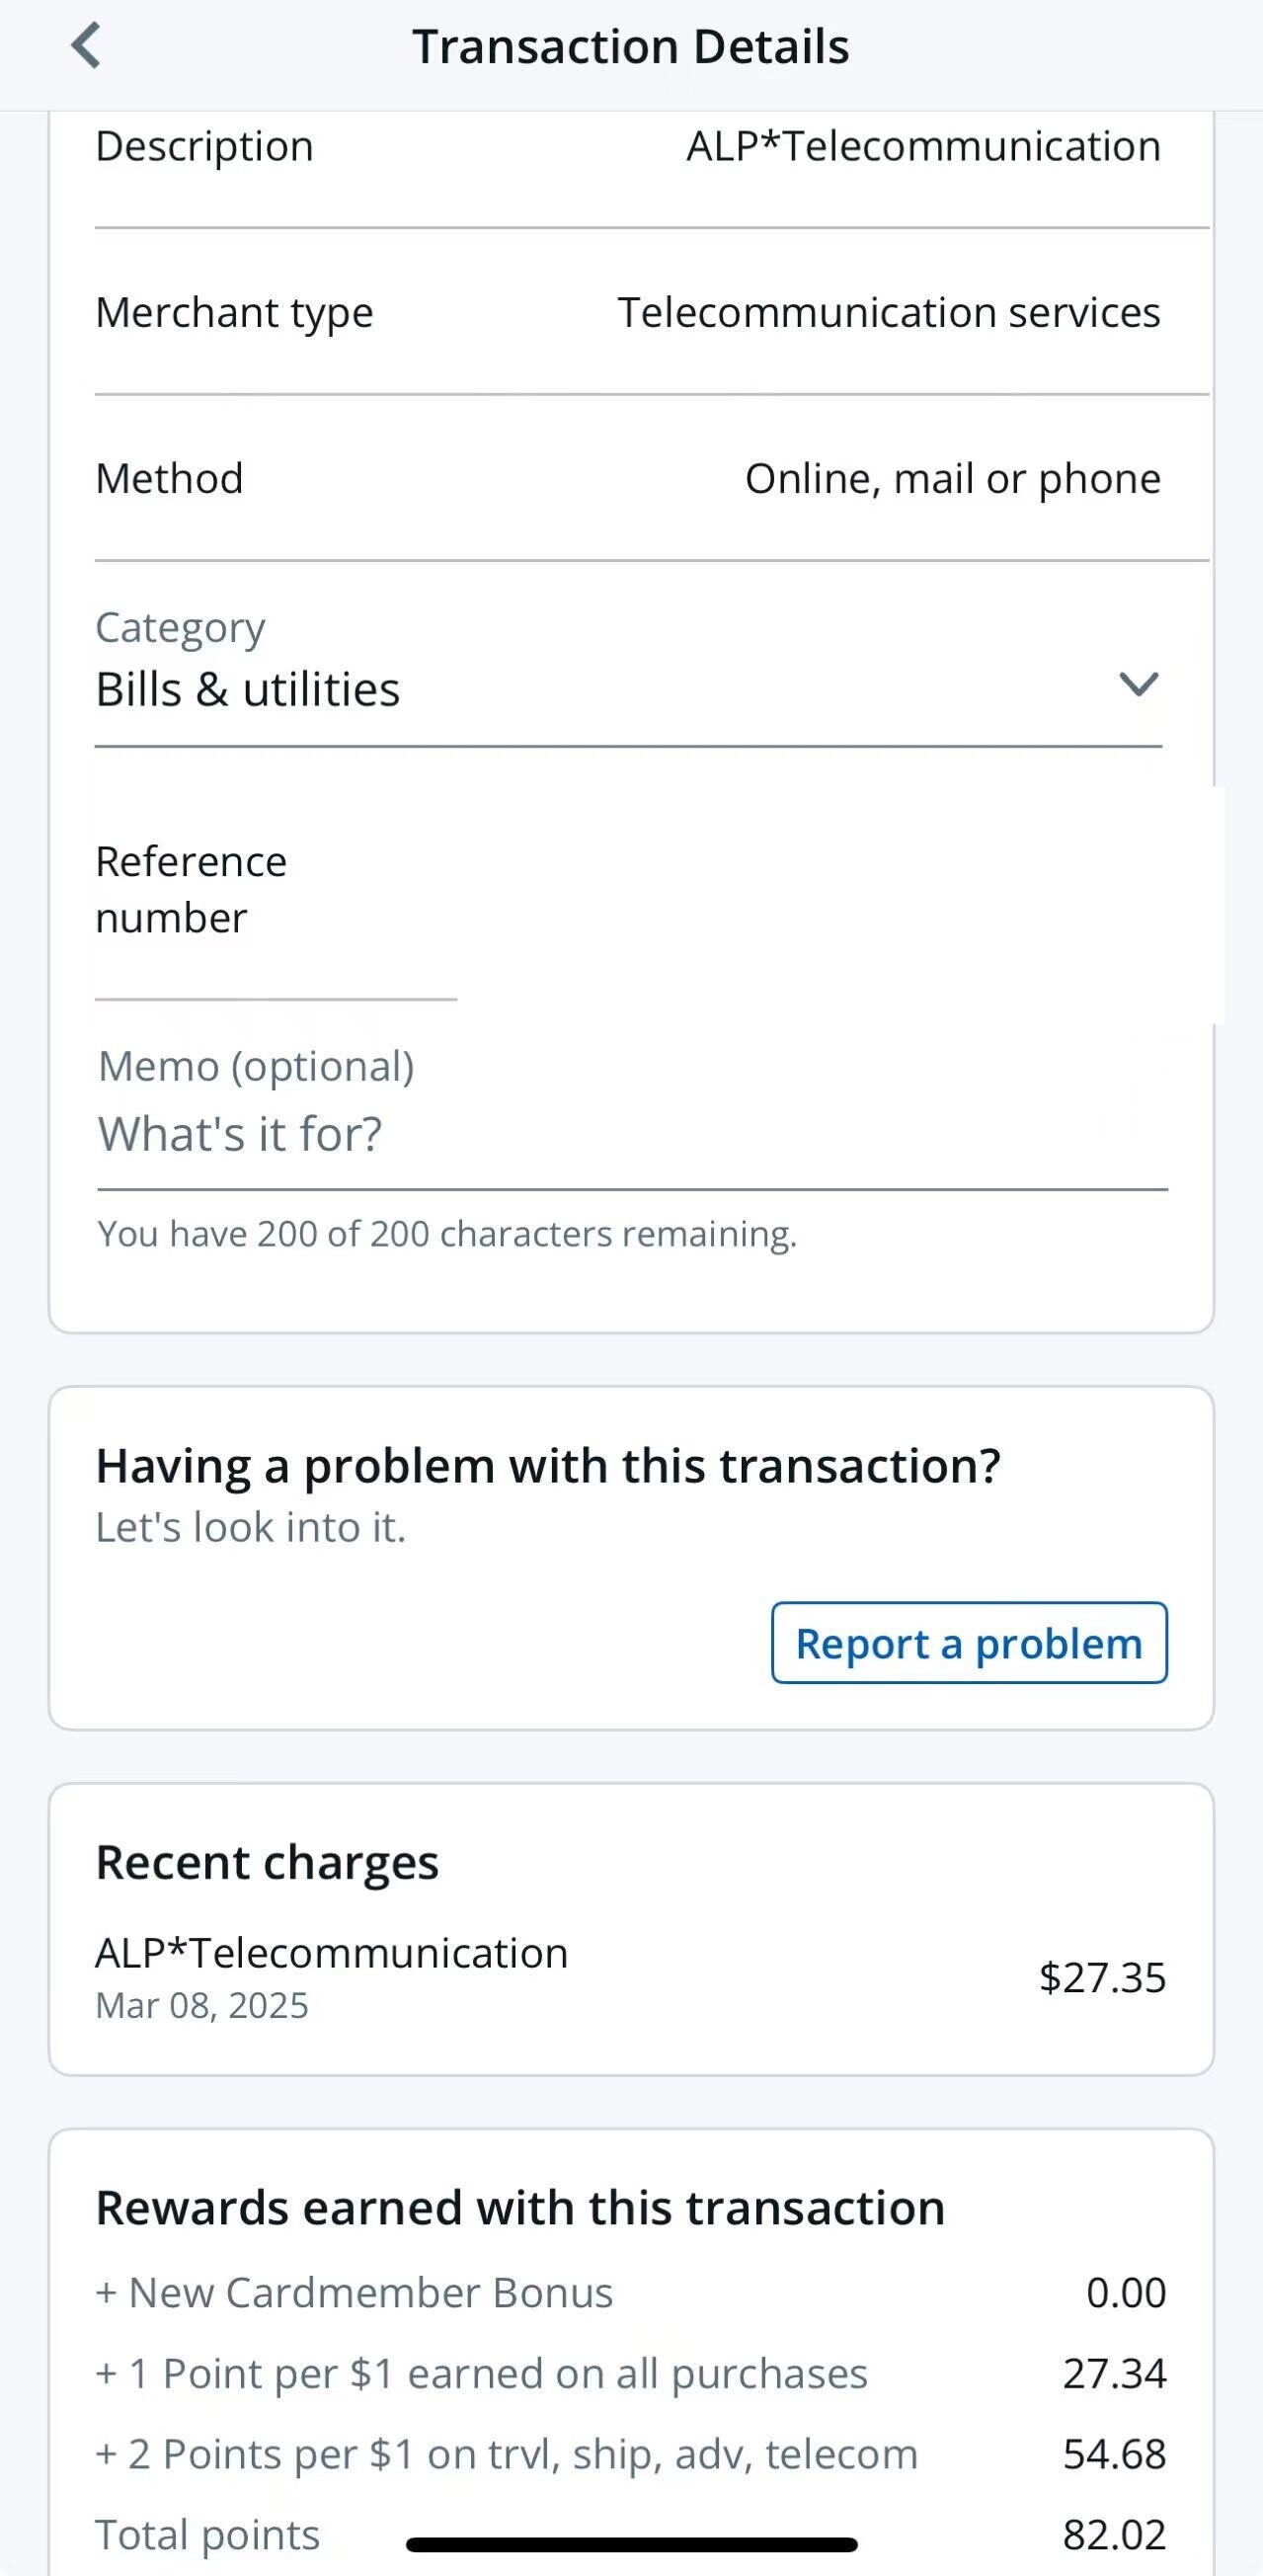Click the Telecommunication services merchant type

[x=888, y=313]
